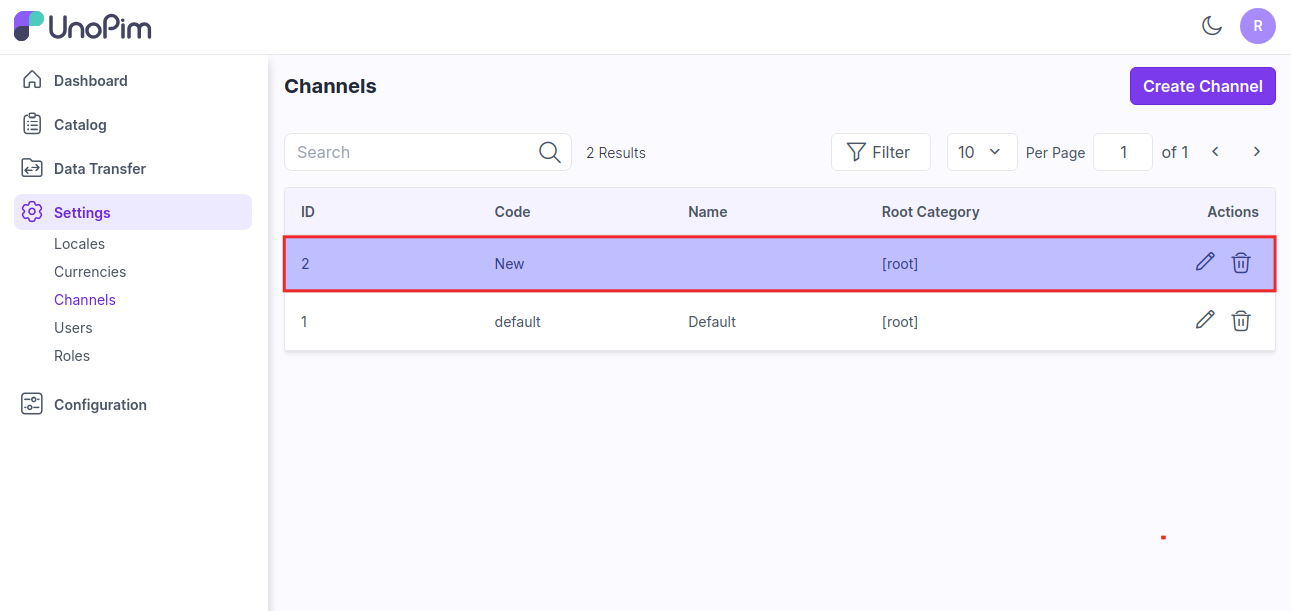Go to Data Transfer section
The image size is (1291, 611).
click(99, 169)
